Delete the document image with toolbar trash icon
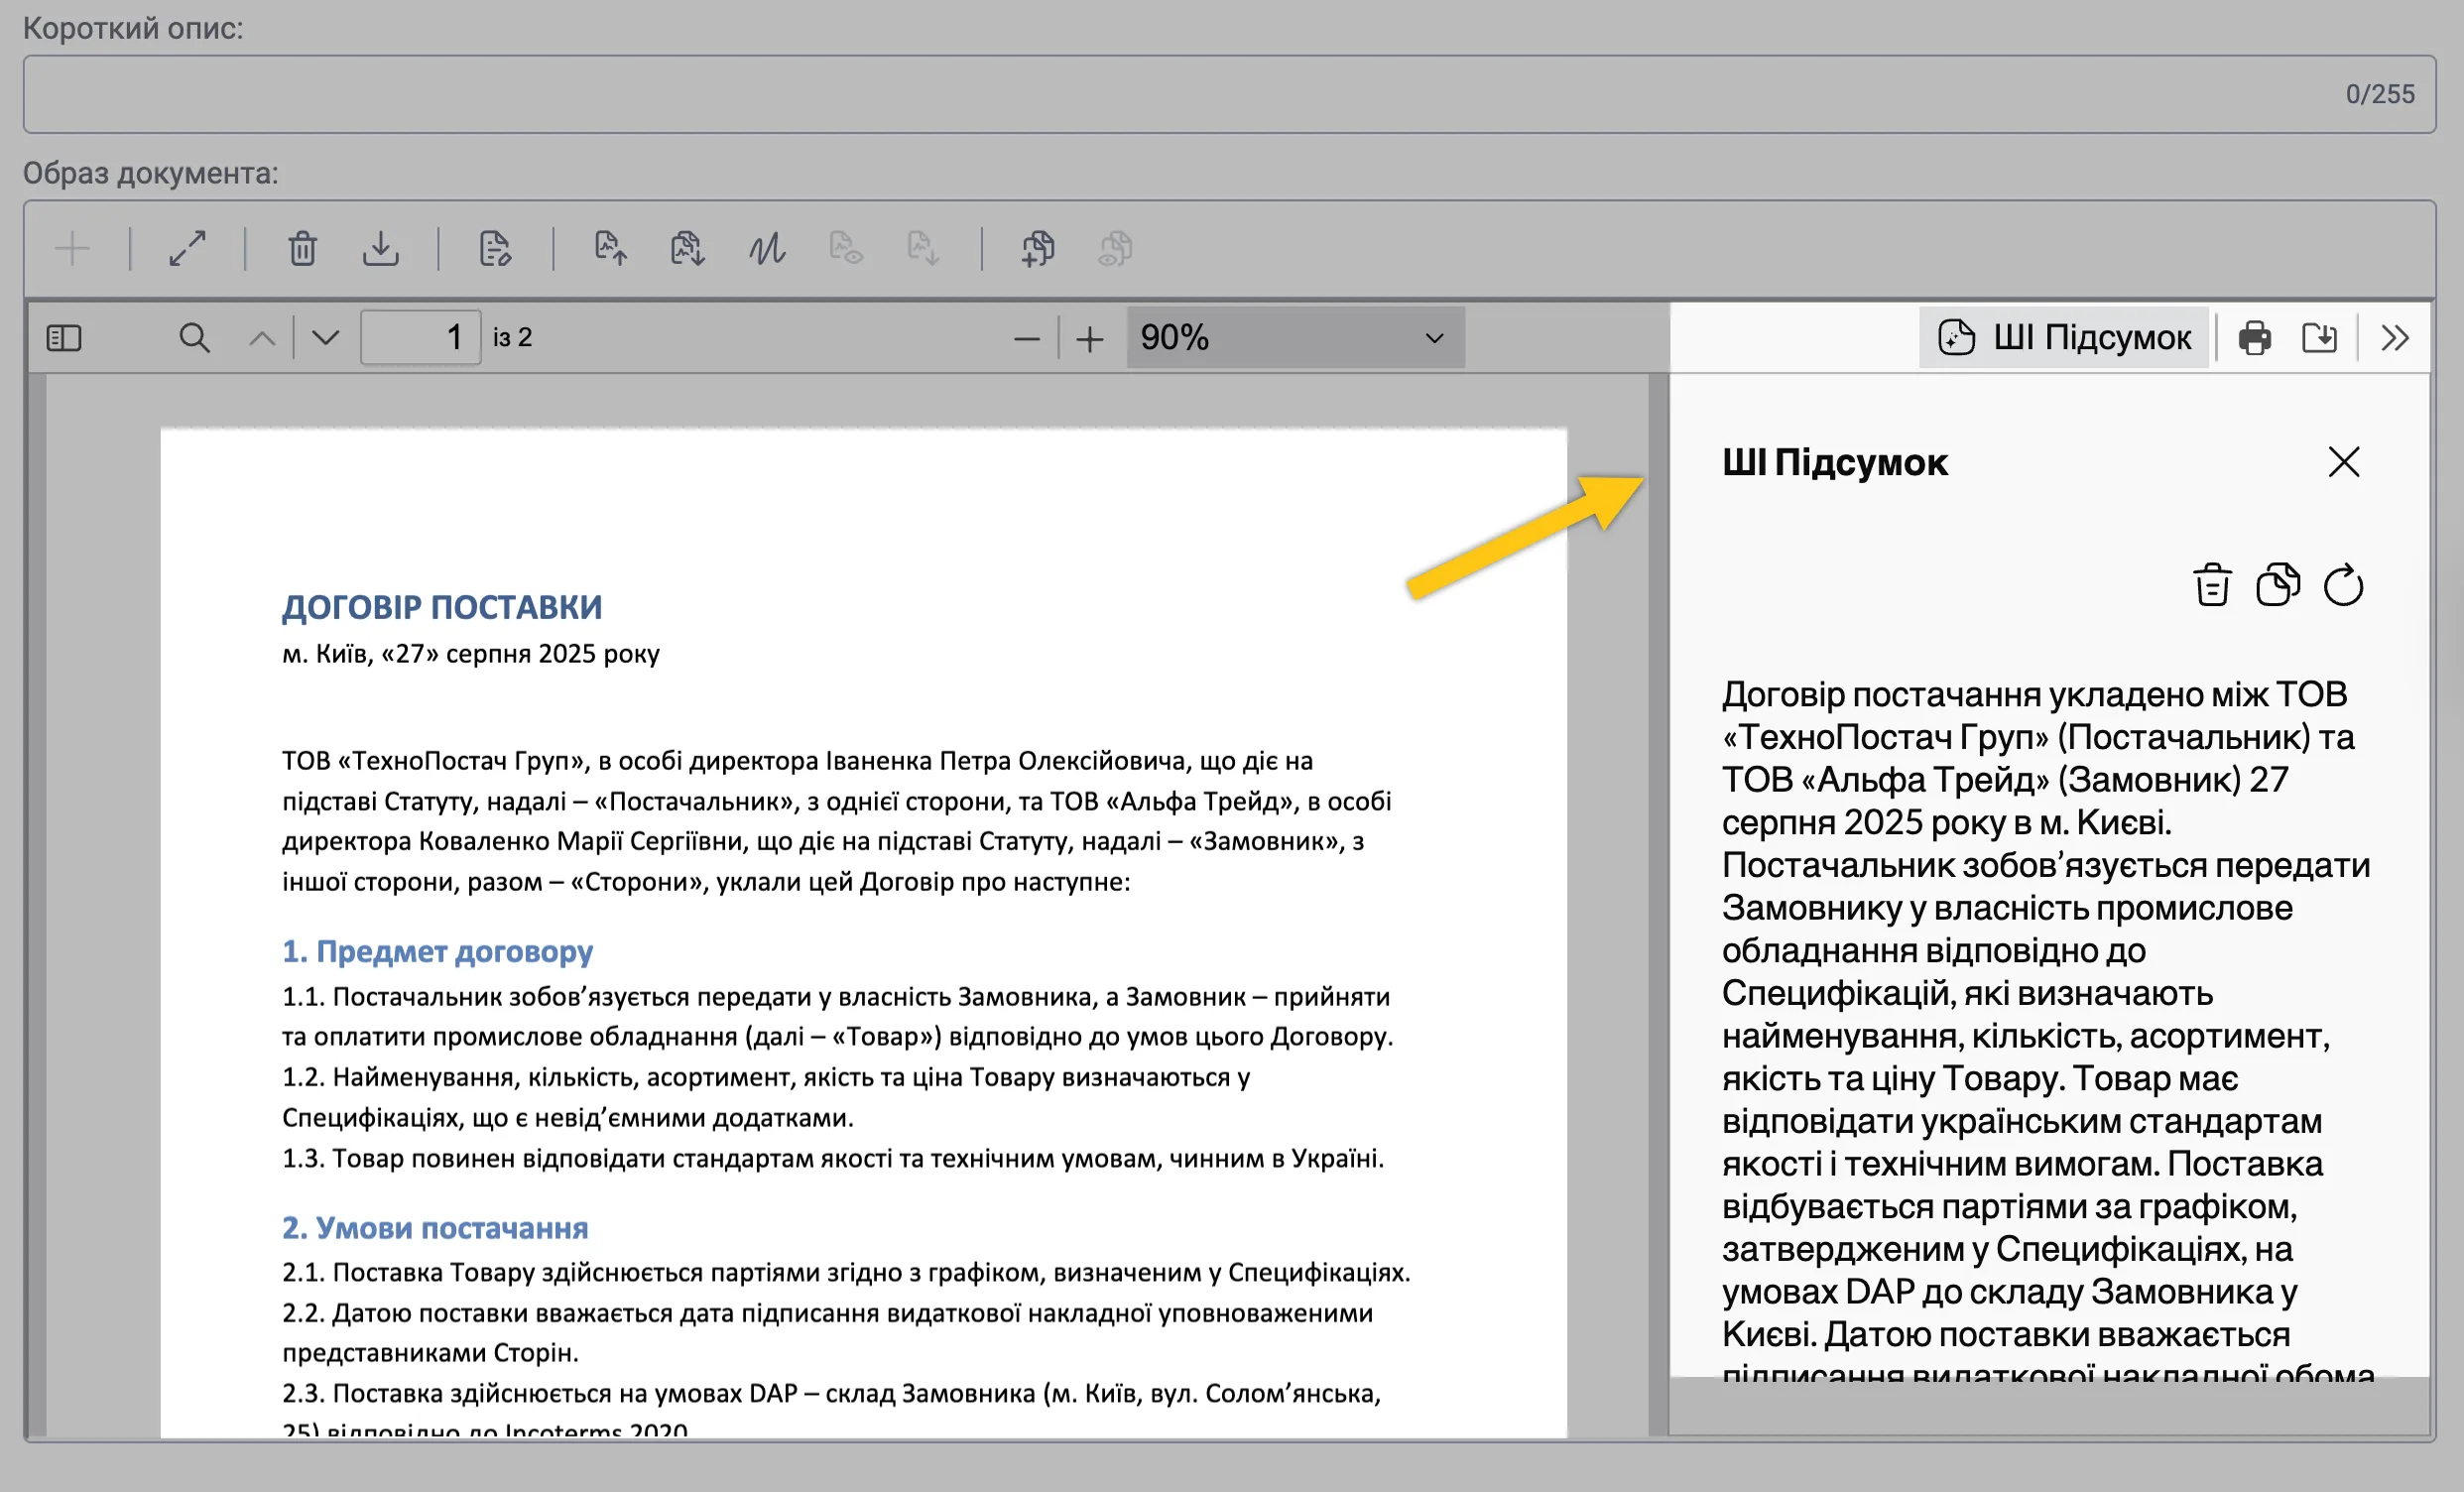 click(303, 249)
